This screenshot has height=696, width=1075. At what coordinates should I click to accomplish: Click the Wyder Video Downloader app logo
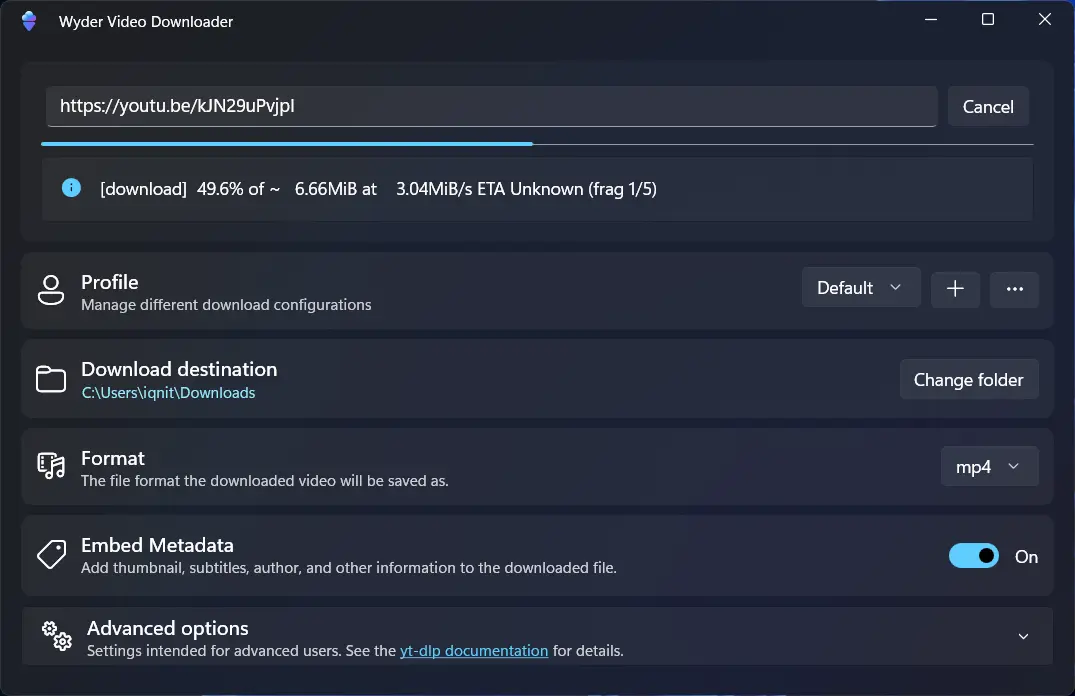(x=29, y=21)
